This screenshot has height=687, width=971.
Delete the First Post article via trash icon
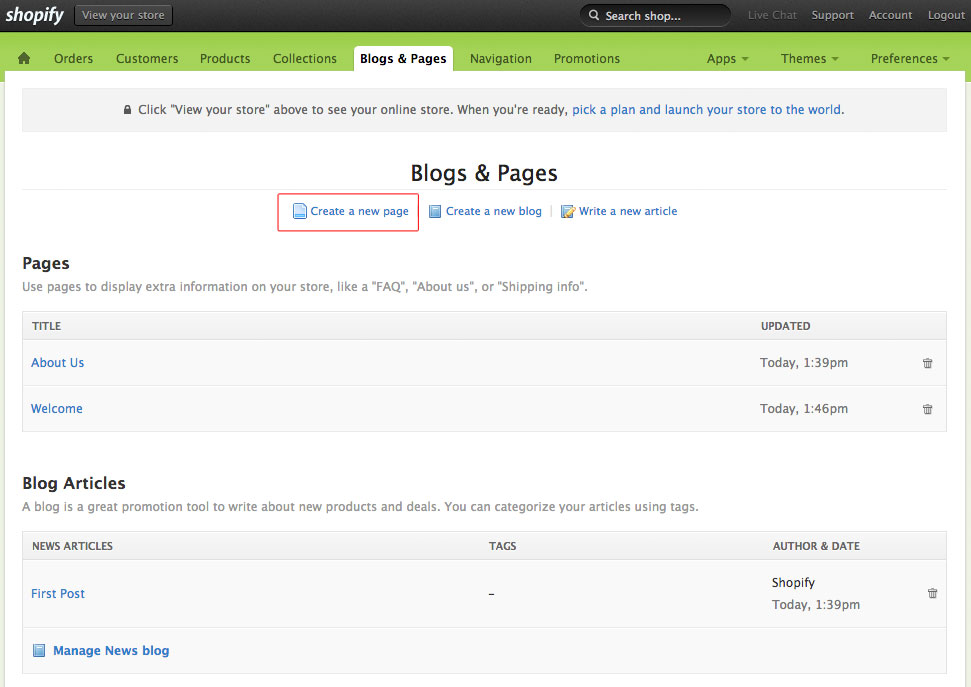point(932,593)
